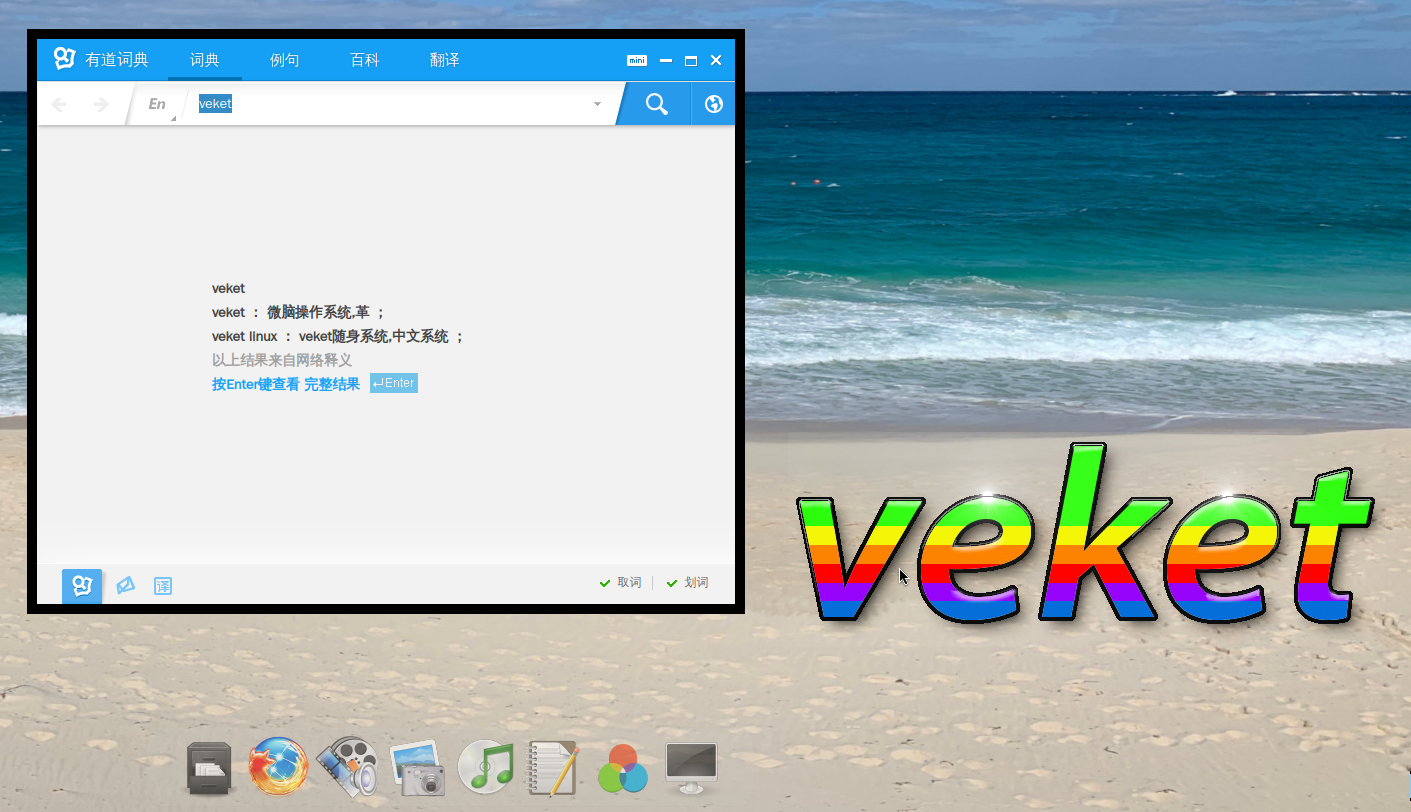Open the En language selector
Viewport: 1411px width, 812px height.
click(x=158, y=104)
